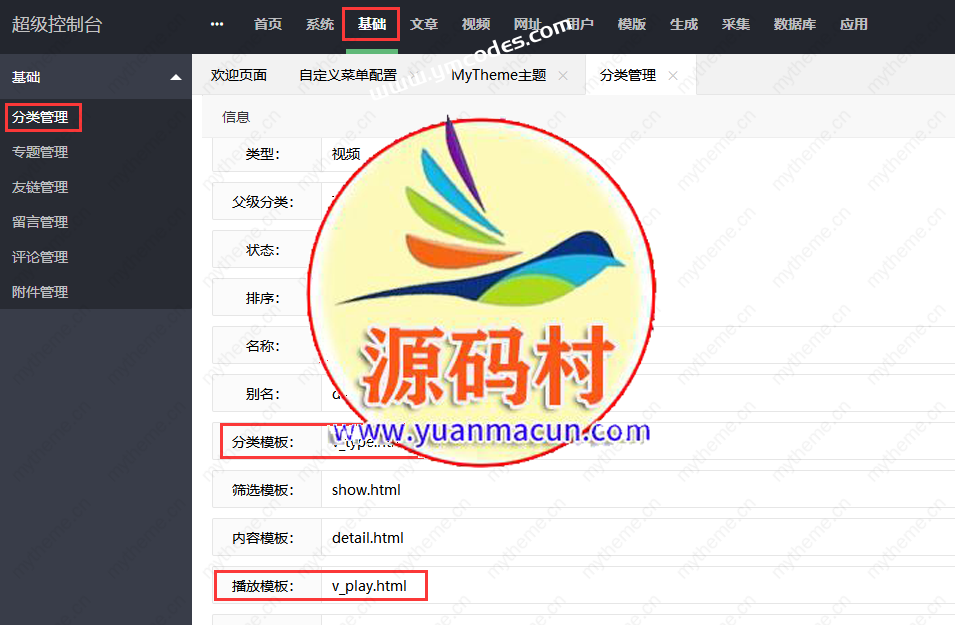Click the 播放模板 field showing v_play.html
The image size is (955, 625).
tap(630, 586)
